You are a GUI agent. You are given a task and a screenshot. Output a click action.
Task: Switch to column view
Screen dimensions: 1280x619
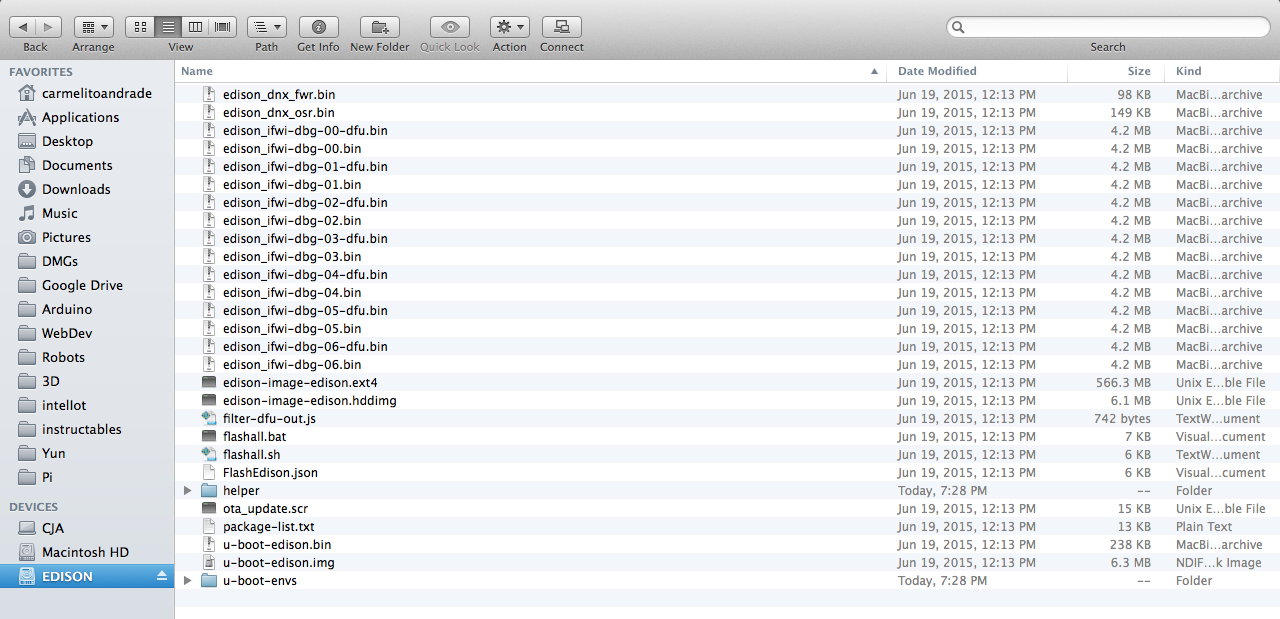pos(196,27)
